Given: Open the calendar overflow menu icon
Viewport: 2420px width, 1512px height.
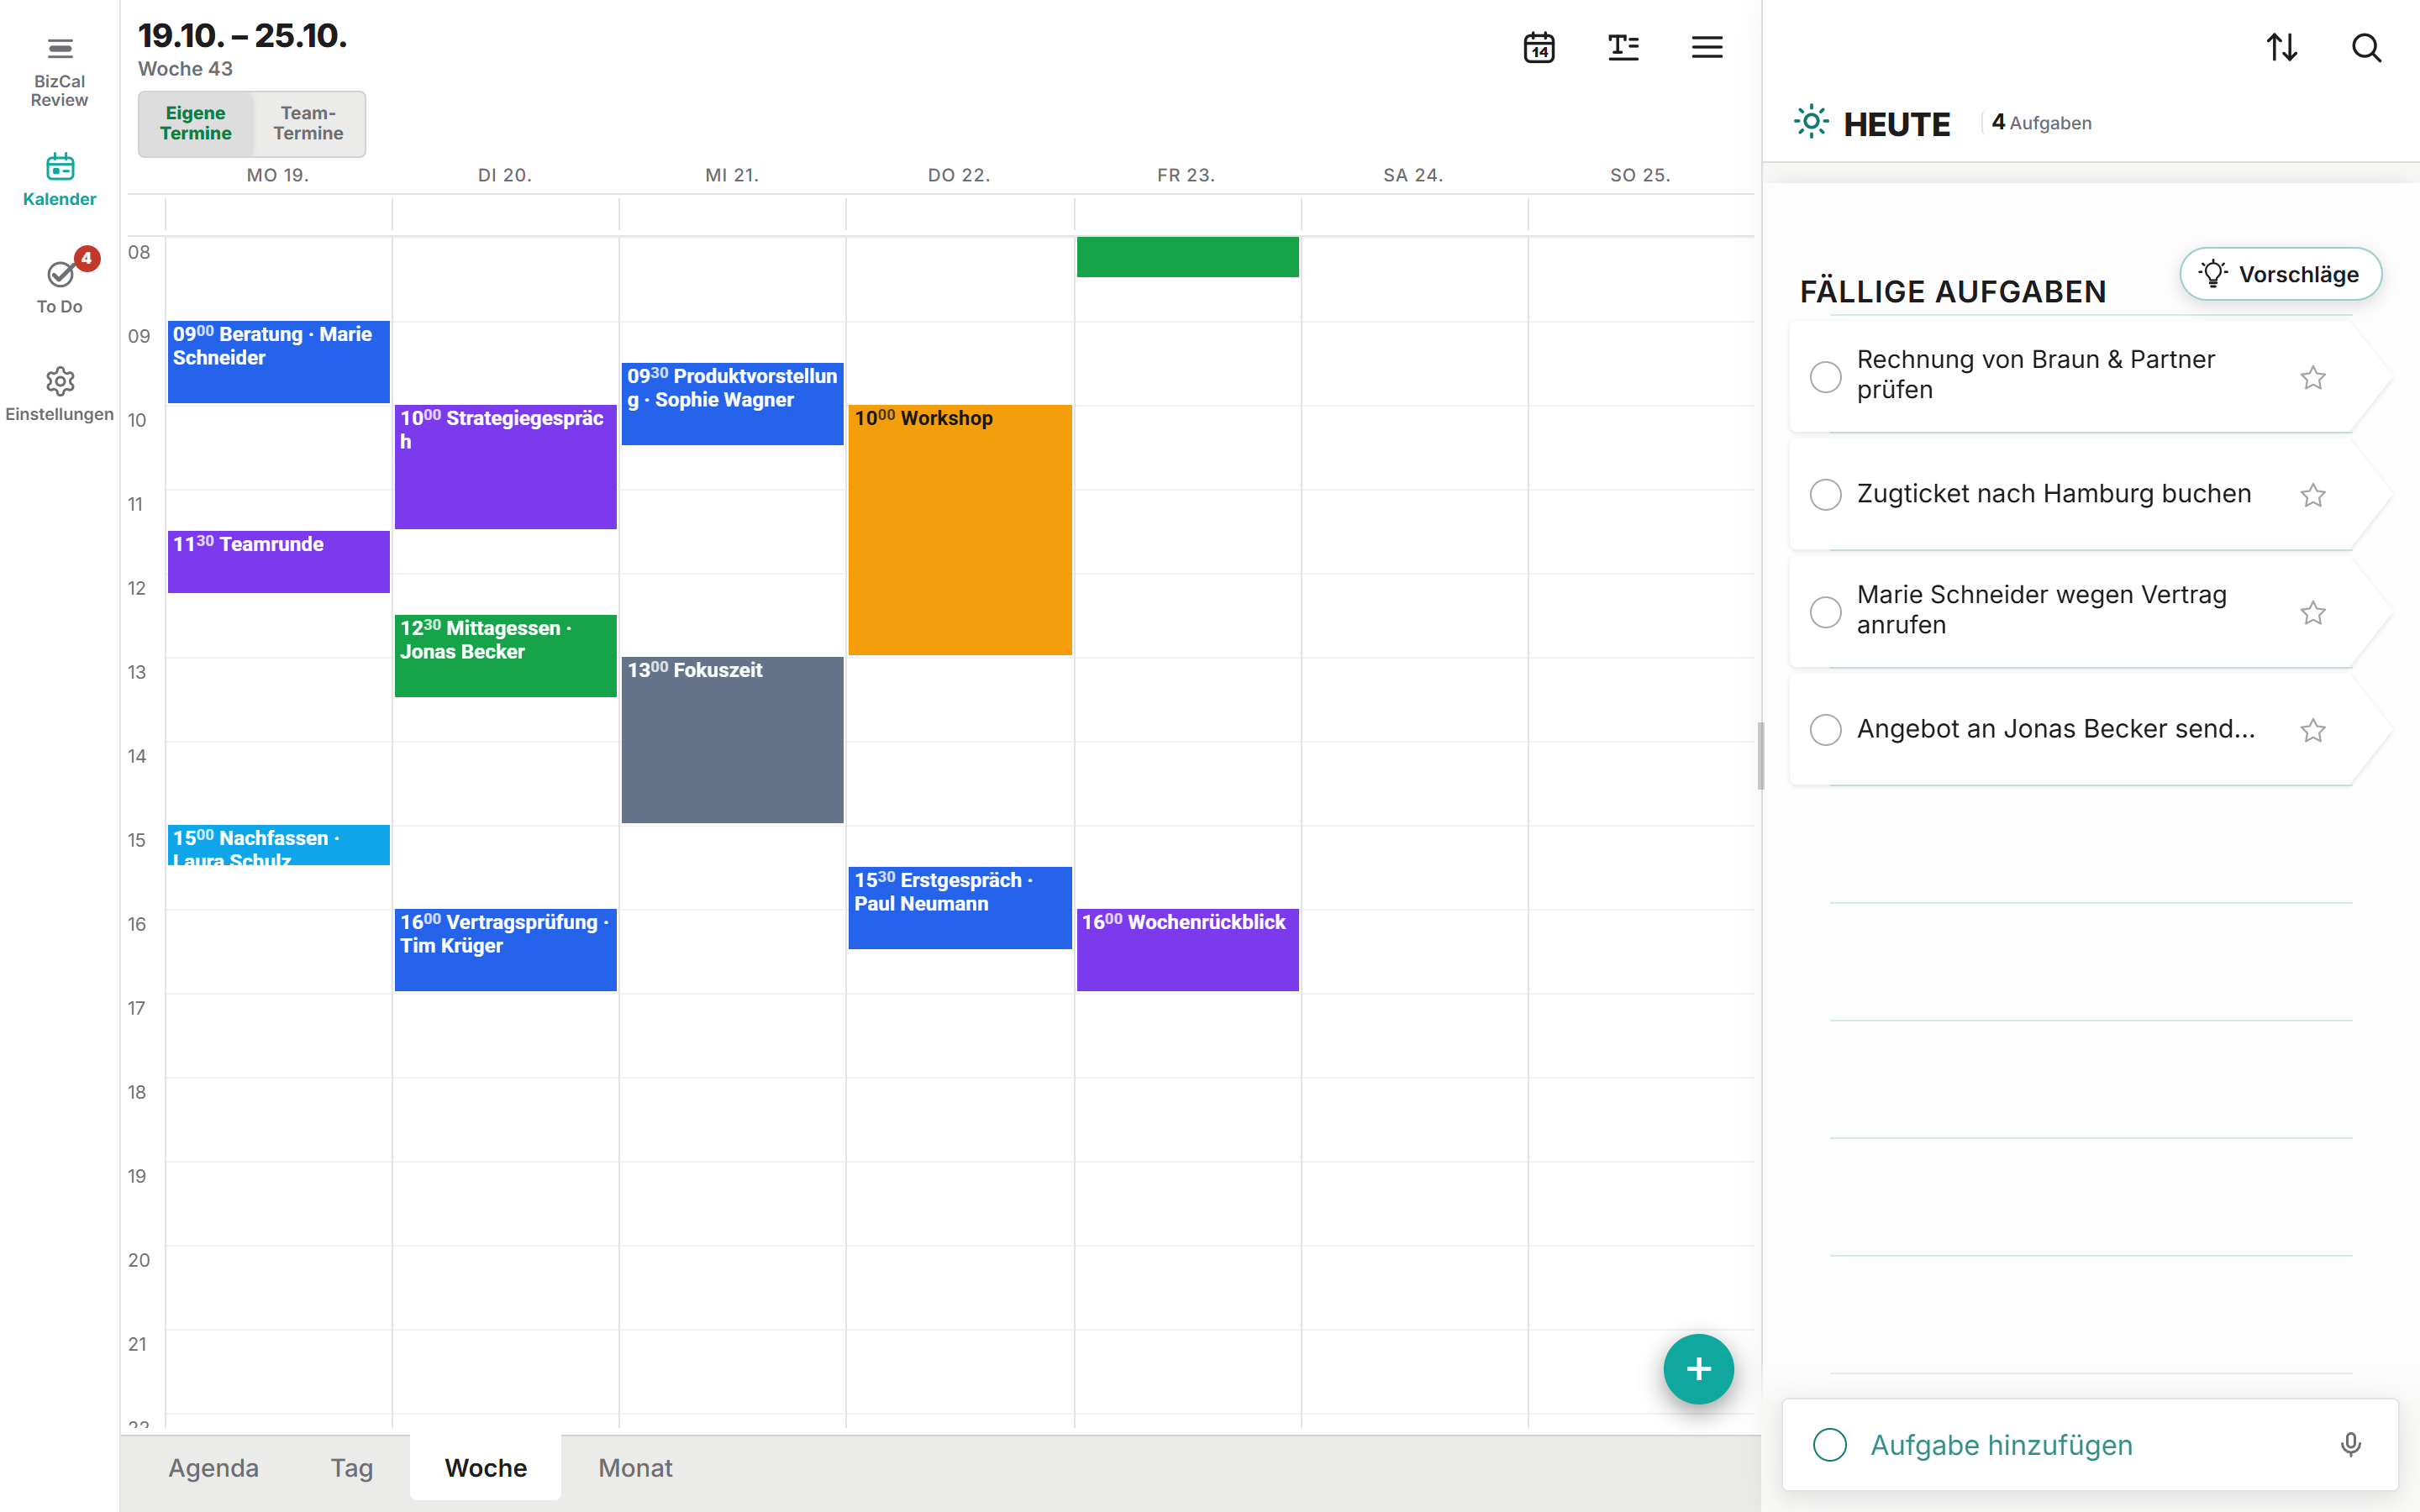Looking at the screenshot, I should 1707,47.
